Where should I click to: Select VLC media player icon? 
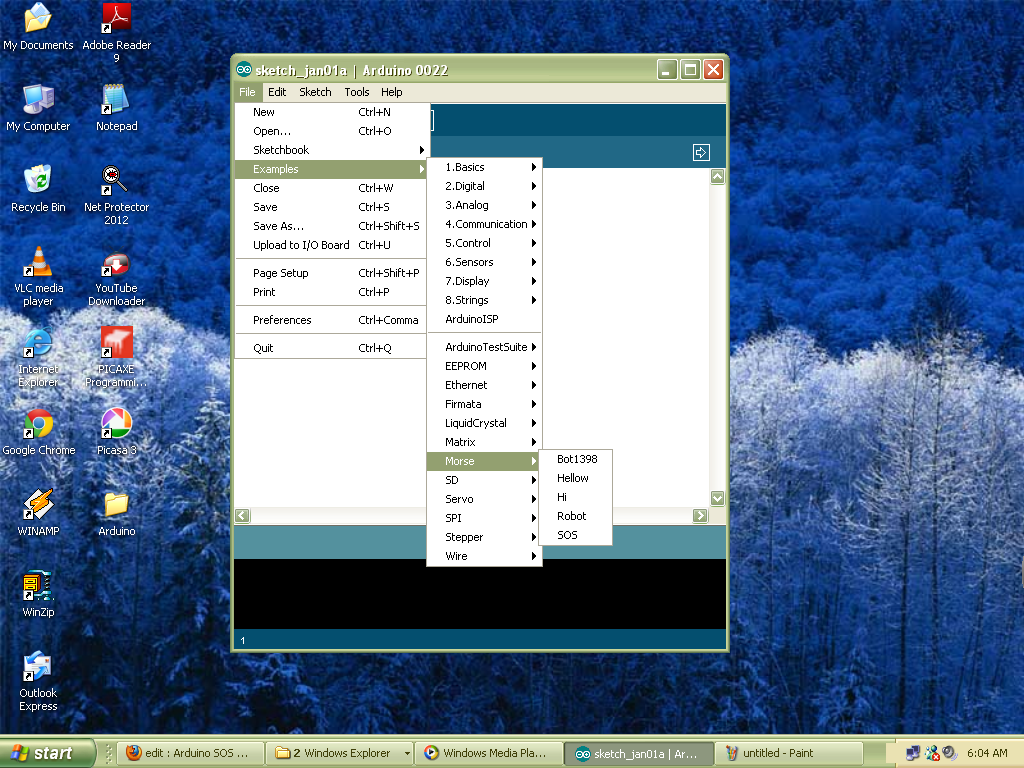pyautogui.click(x=38, y=276)
